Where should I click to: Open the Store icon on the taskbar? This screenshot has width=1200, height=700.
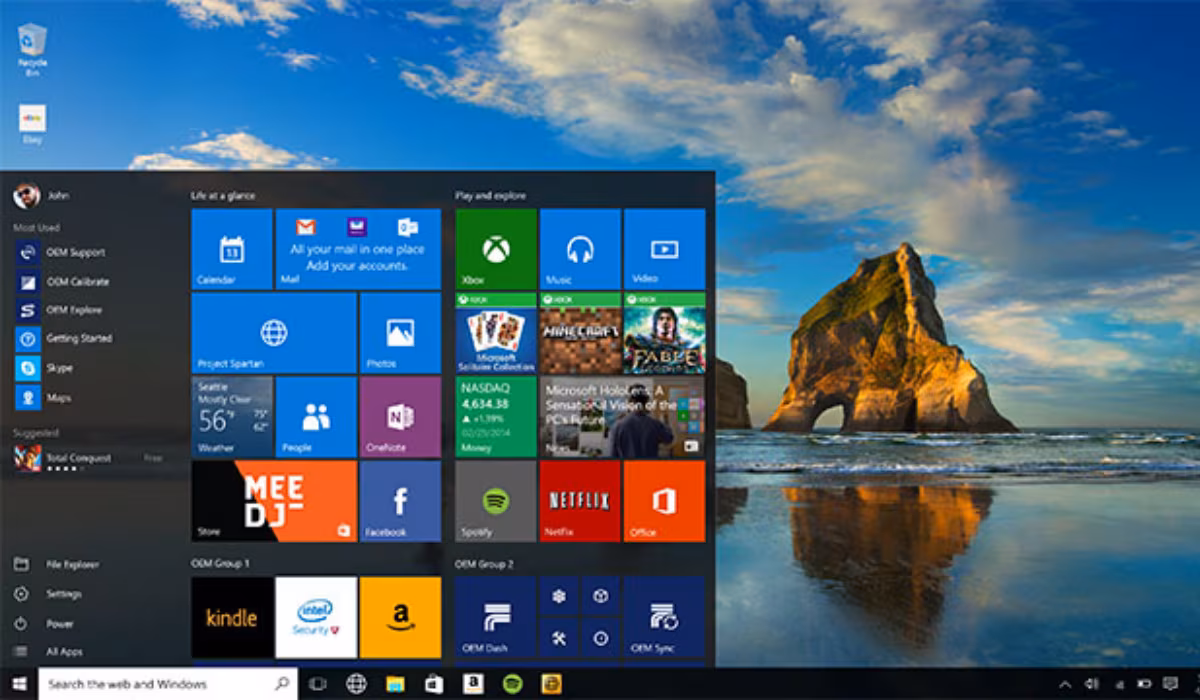pyautogui.click(x=434, y=684)
